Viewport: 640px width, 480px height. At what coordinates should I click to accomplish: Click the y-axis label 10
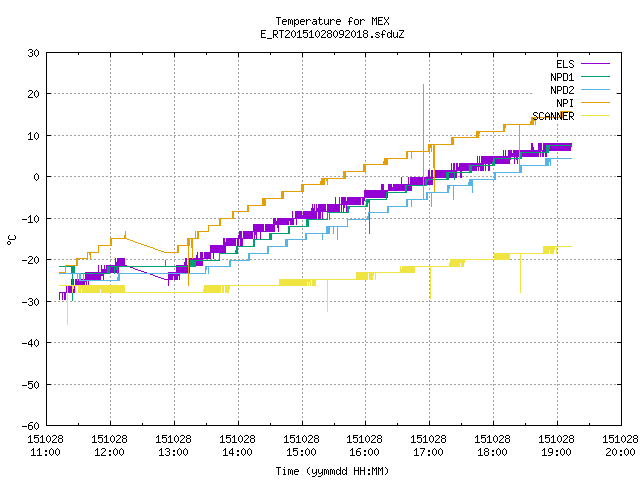click(33, 136)
